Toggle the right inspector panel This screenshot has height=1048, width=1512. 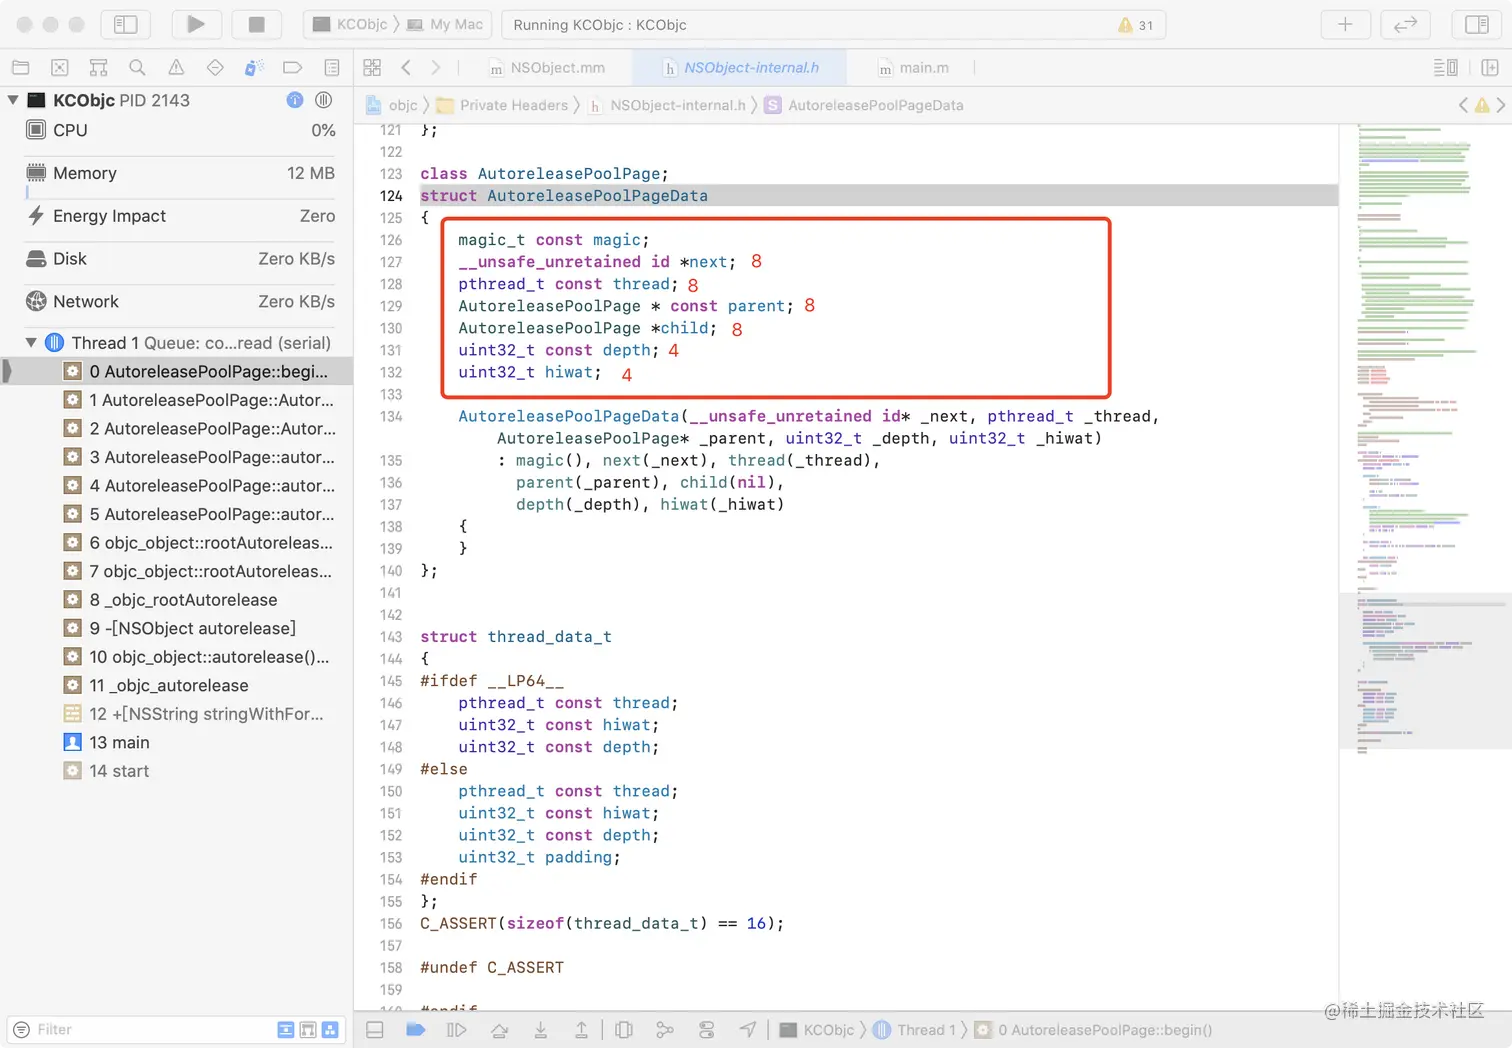tap(1477, 24)
